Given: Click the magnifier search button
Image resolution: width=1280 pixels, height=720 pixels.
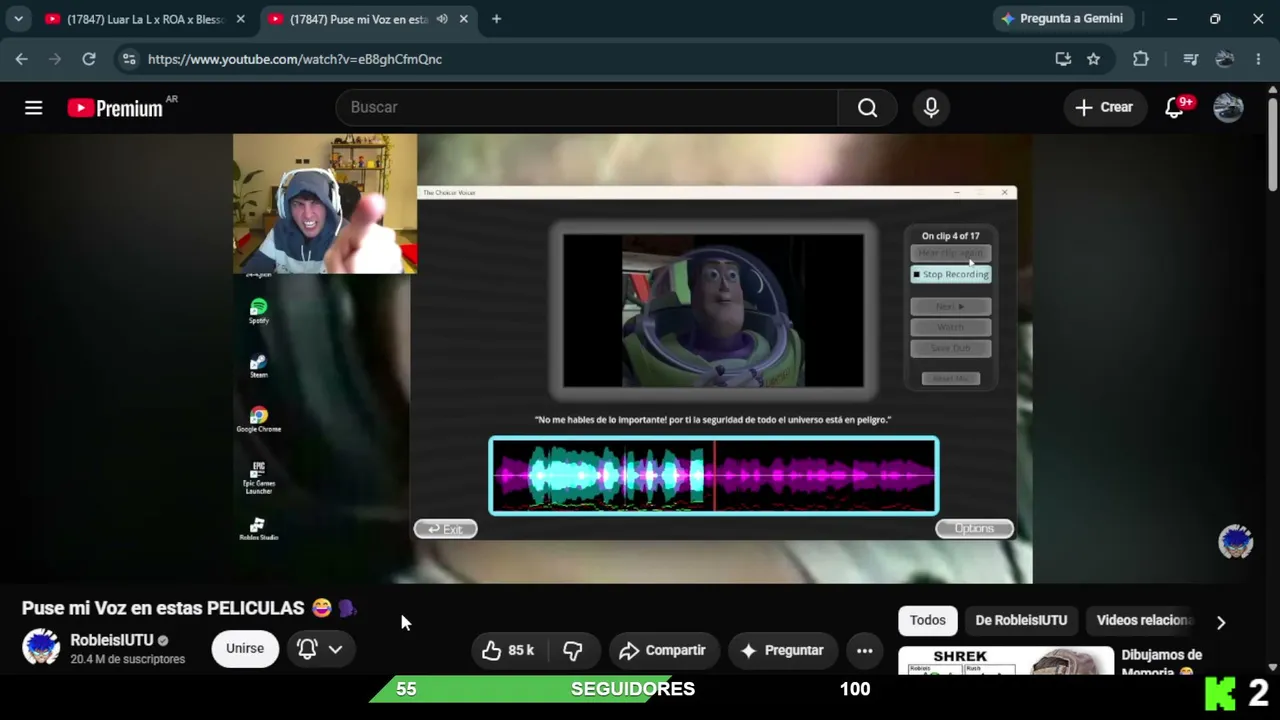Looking at the screenshot, I should pyautogui.click(x=867, y=108).
